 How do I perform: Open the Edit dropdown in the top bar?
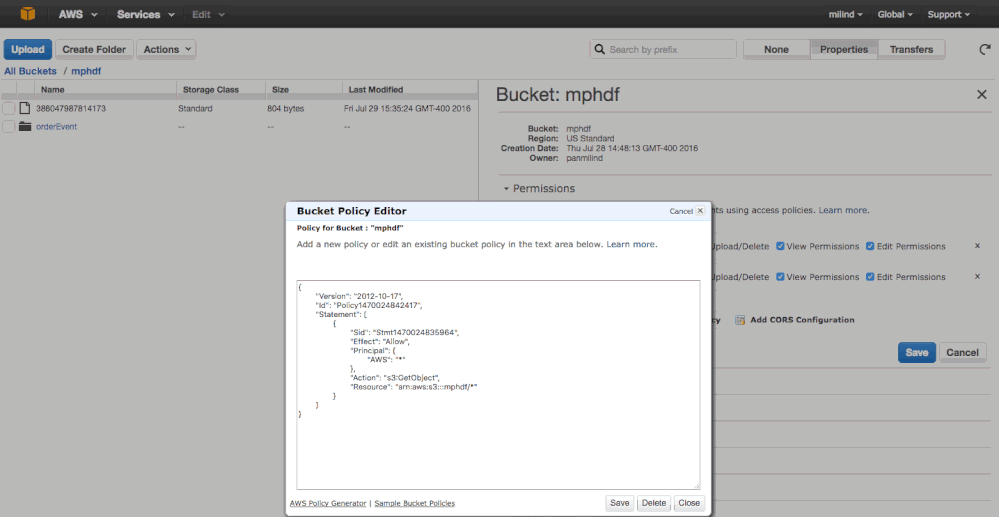(208, 14)
